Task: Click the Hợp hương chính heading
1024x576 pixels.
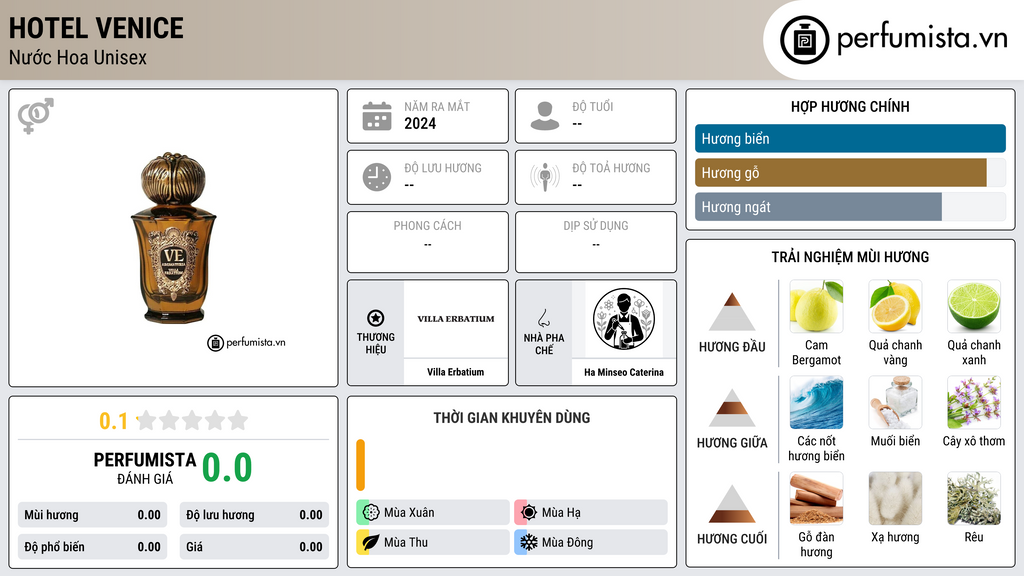Action: [850, 106]
